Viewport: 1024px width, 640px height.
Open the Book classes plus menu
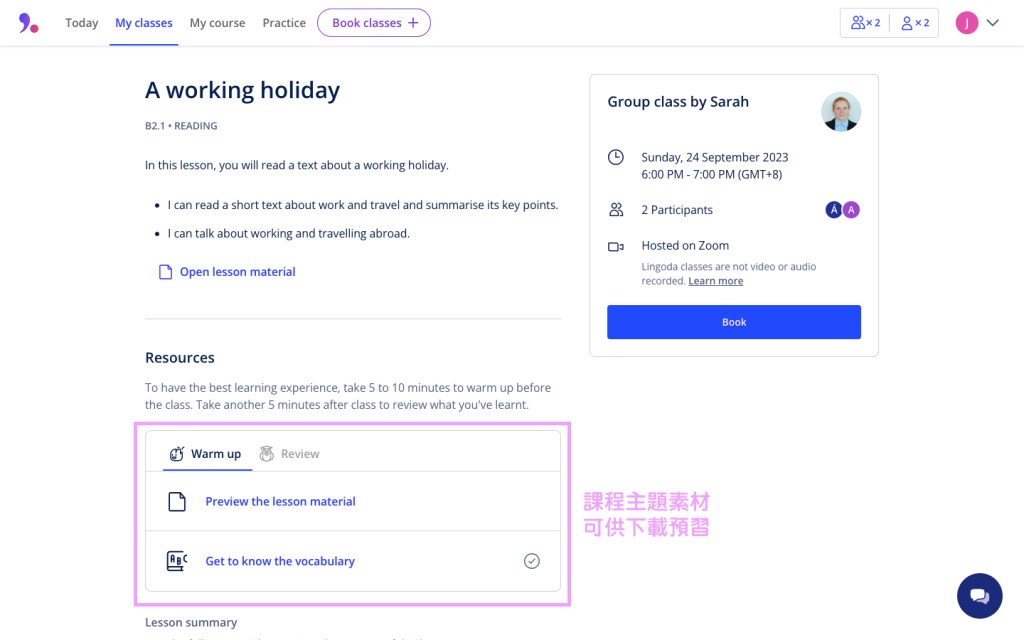coord(374,23)
